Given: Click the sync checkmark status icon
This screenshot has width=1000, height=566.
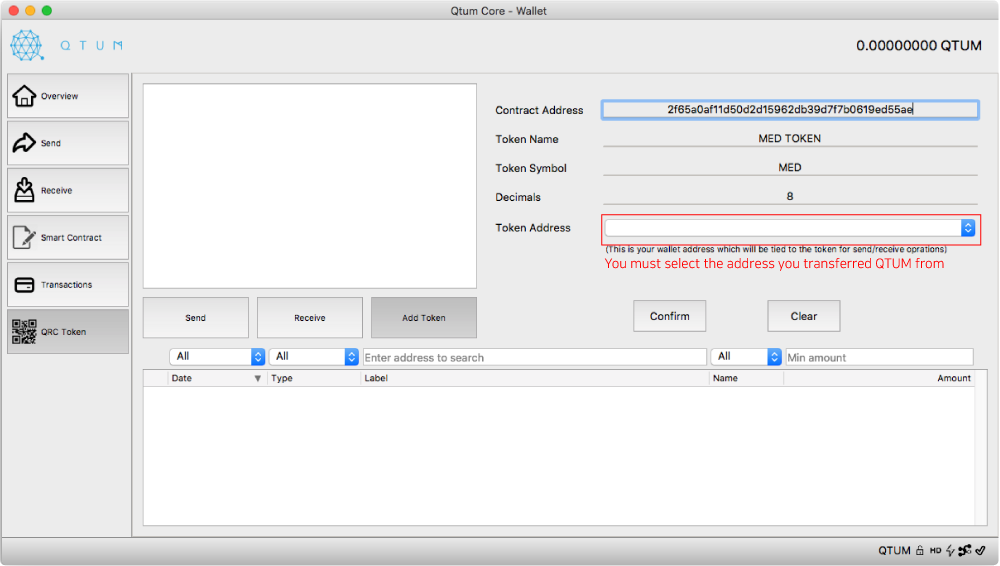Looking at the screenshot, I should pos(980,550).
